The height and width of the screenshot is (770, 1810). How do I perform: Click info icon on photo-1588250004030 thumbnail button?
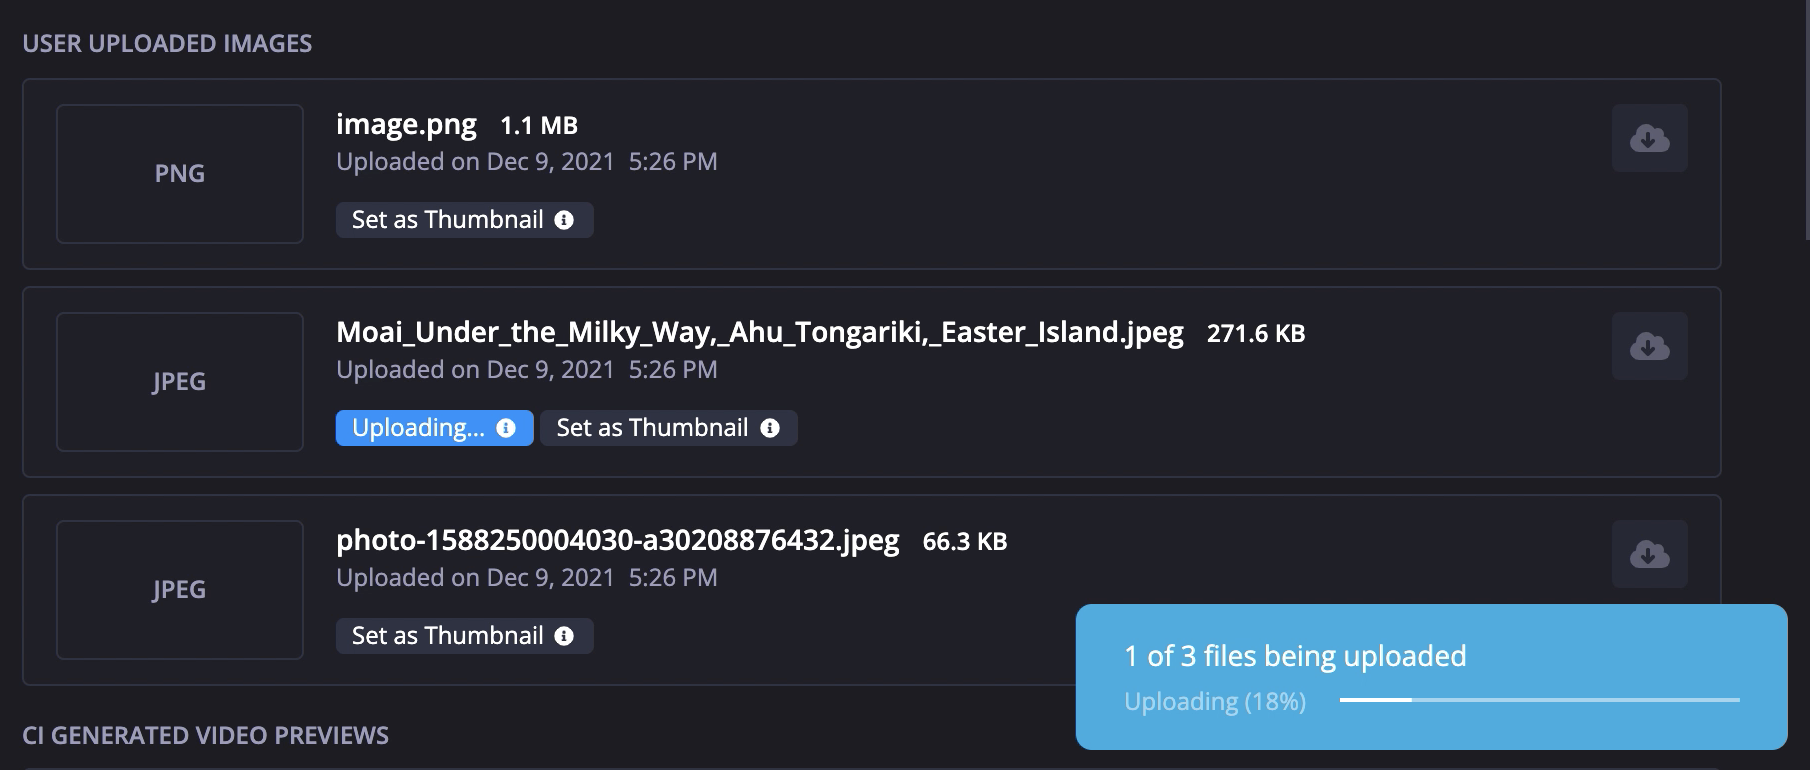(x=564, y=636)
